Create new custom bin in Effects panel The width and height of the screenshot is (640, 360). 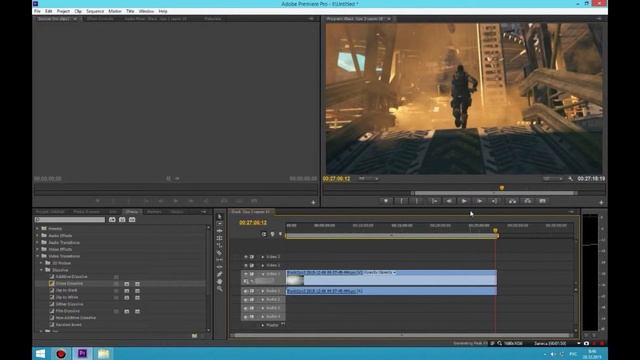(x=195, y=336)
